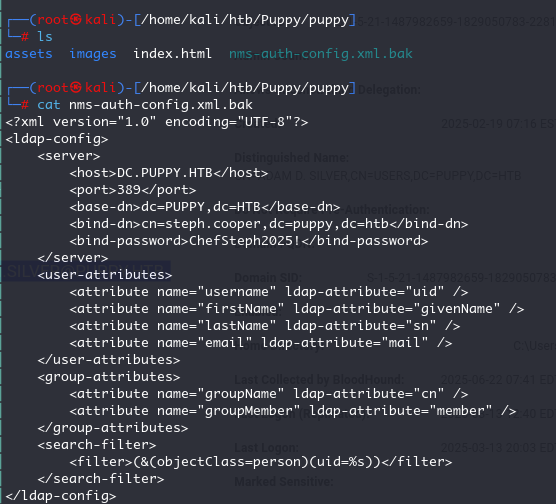The image size is (556, 504).
Task: Click the ChefSteph2025! bind password text
Action: point(245,241)
